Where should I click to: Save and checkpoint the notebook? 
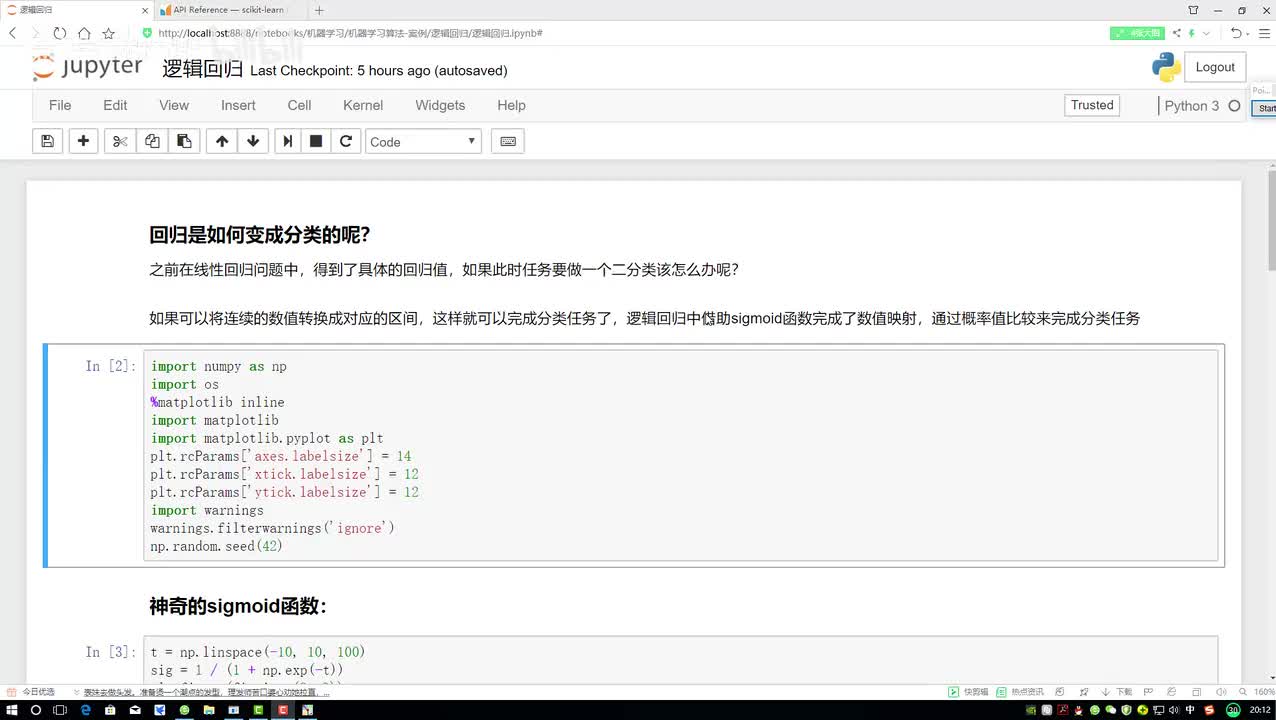point(47,141)
